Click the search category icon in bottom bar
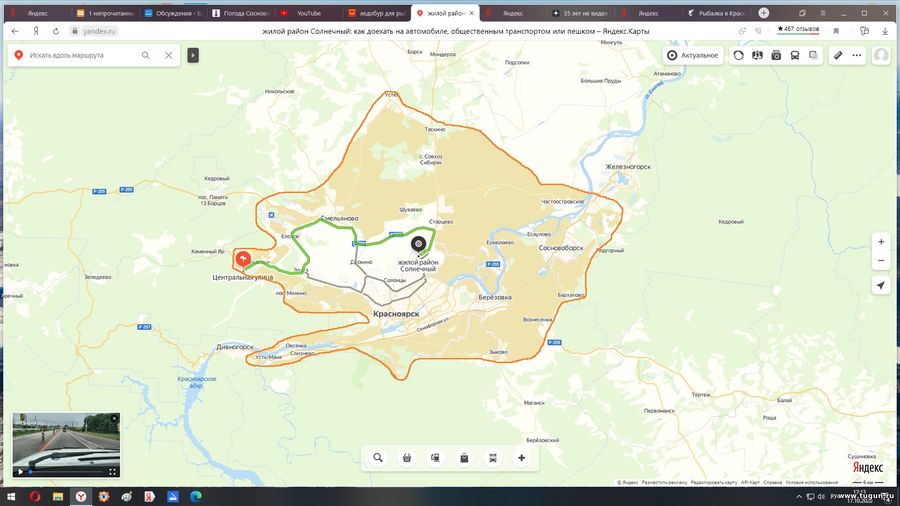 378,458
